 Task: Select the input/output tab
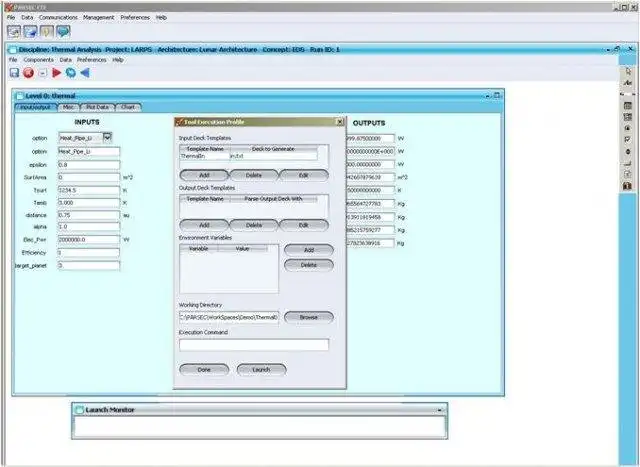(x=36, y=107)
